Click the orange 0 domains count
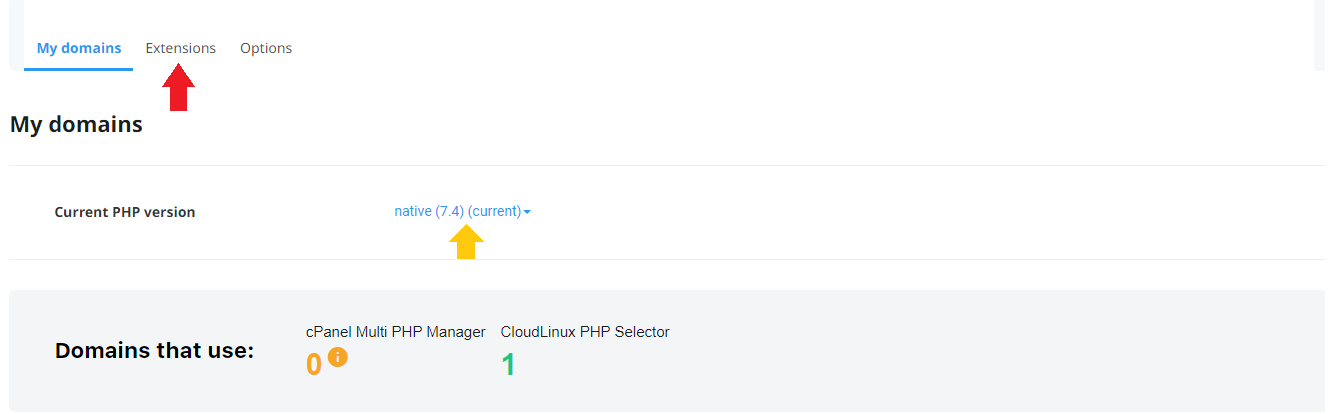This screenshot has width=1339, height=414. [x=314, y=365]
